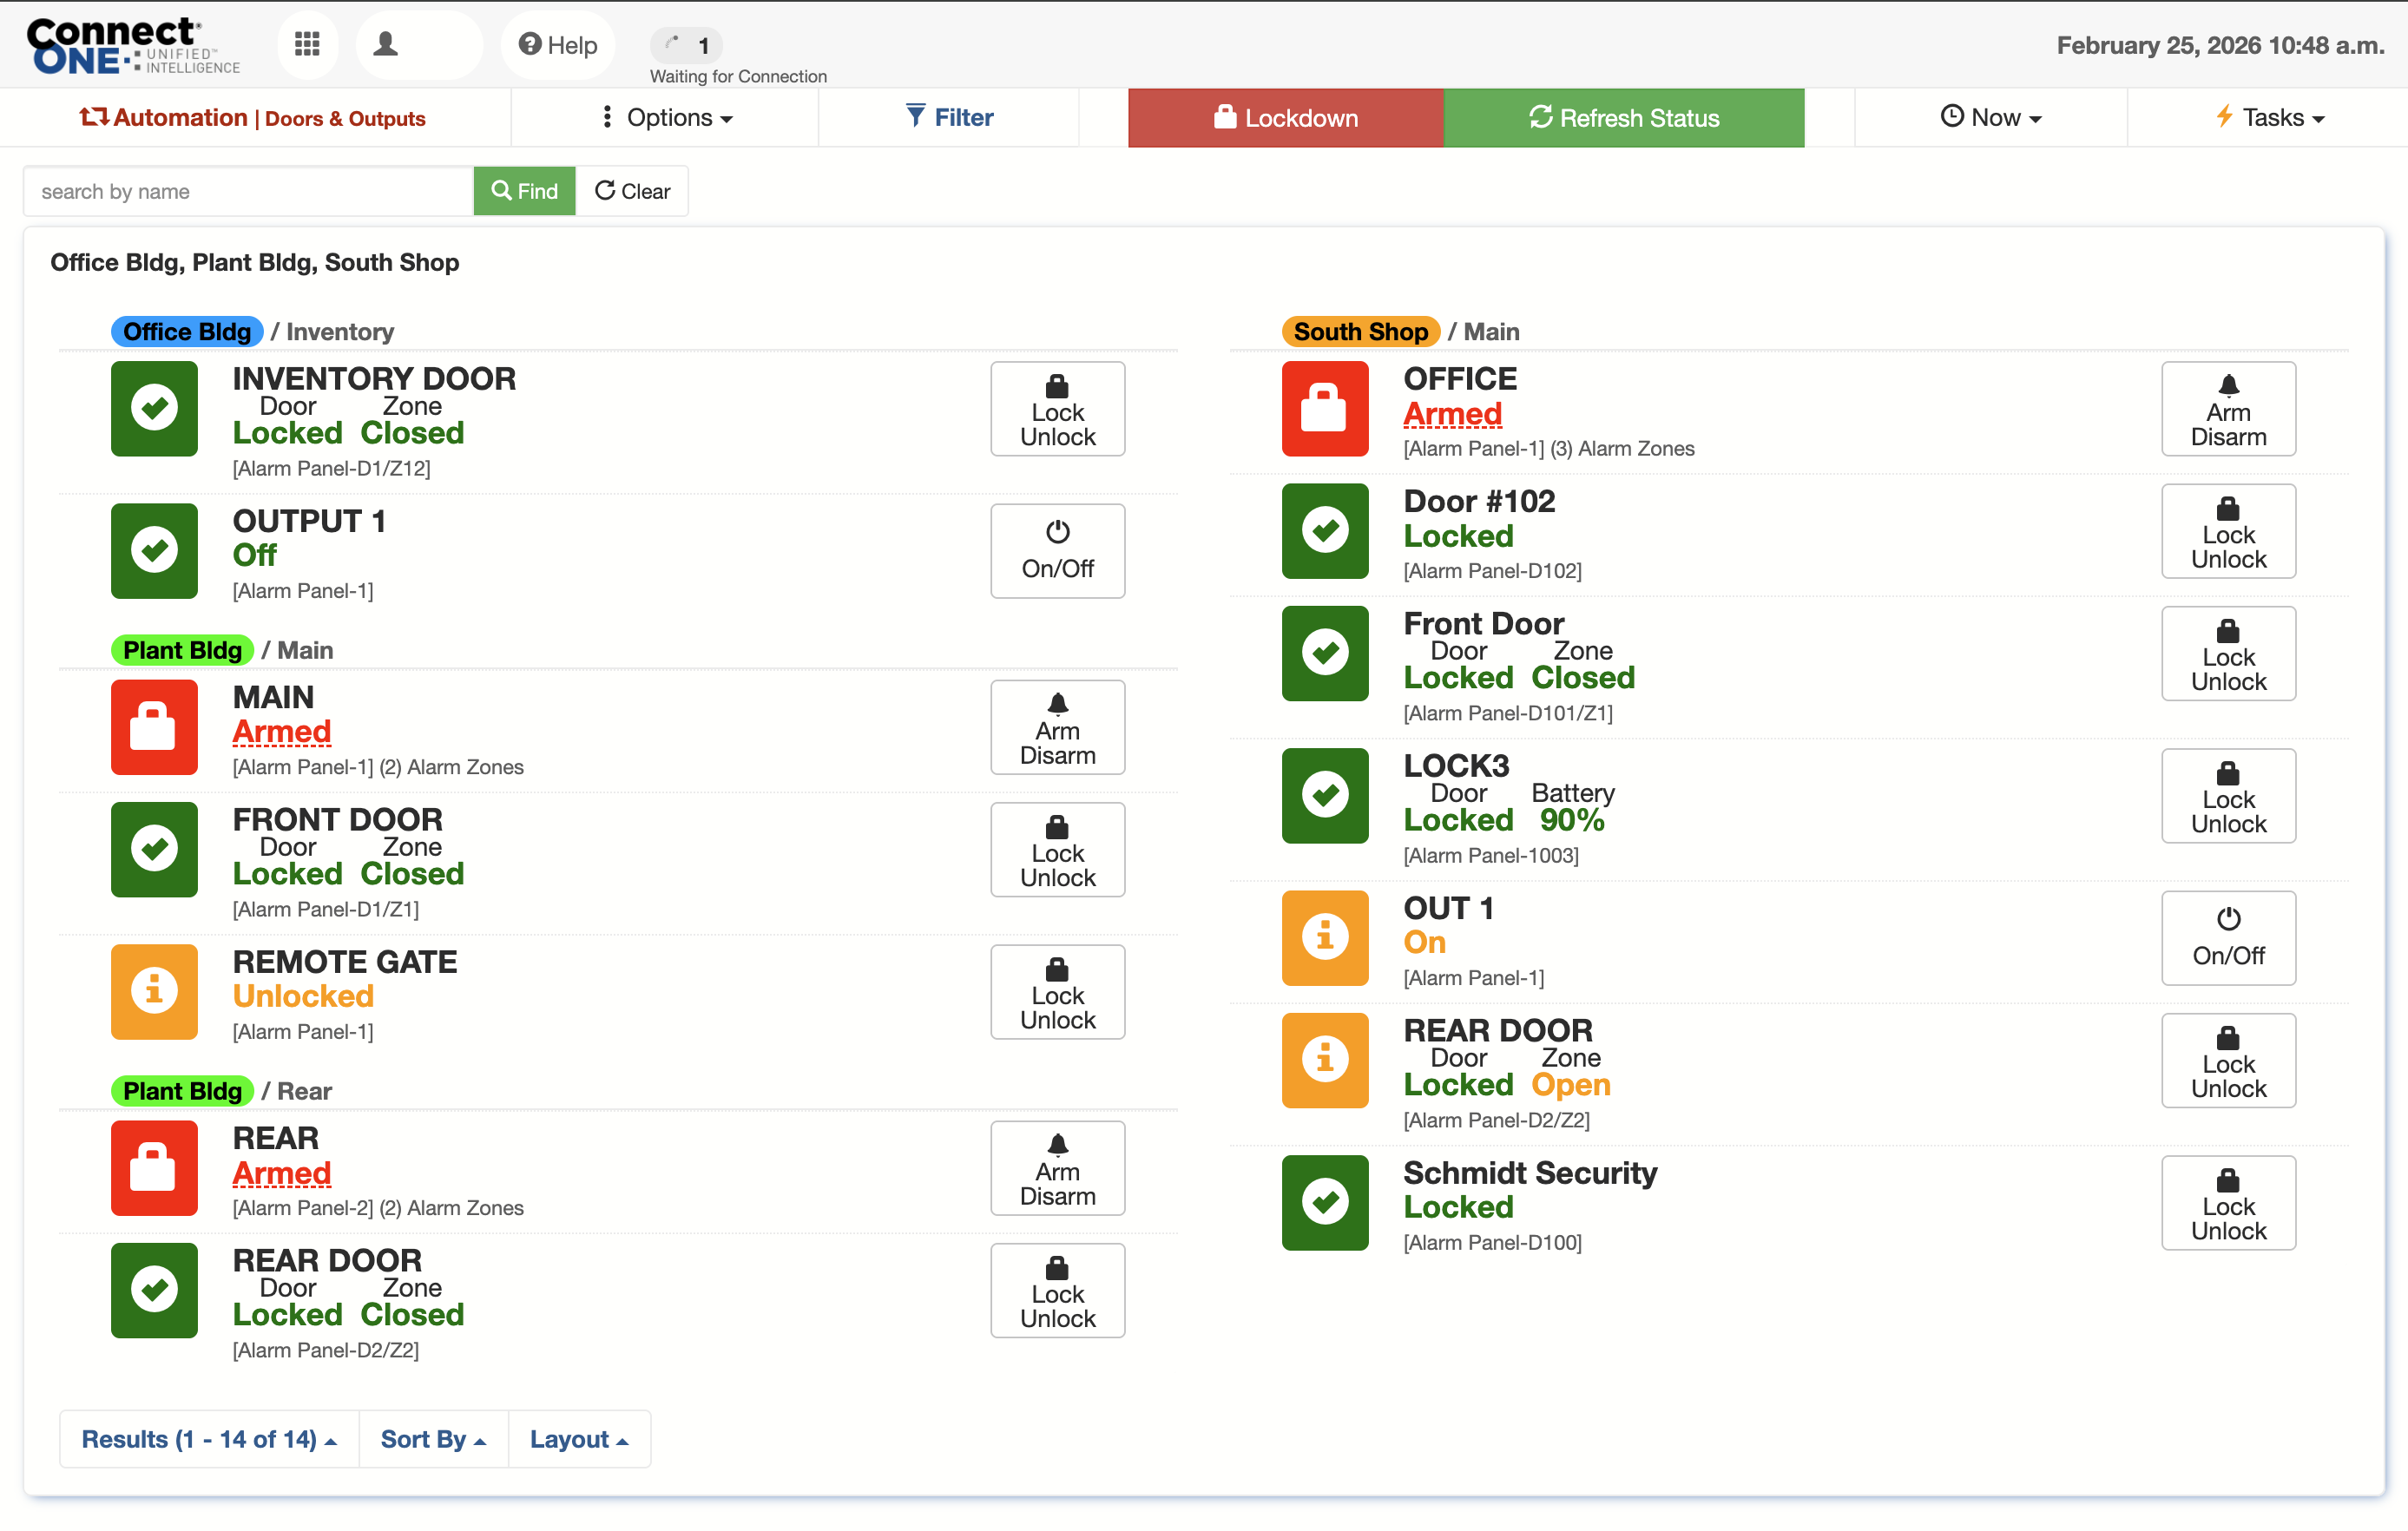Click the orange info icon beside REMOTE GATE

pyautogui.click(x=154, y=992)
